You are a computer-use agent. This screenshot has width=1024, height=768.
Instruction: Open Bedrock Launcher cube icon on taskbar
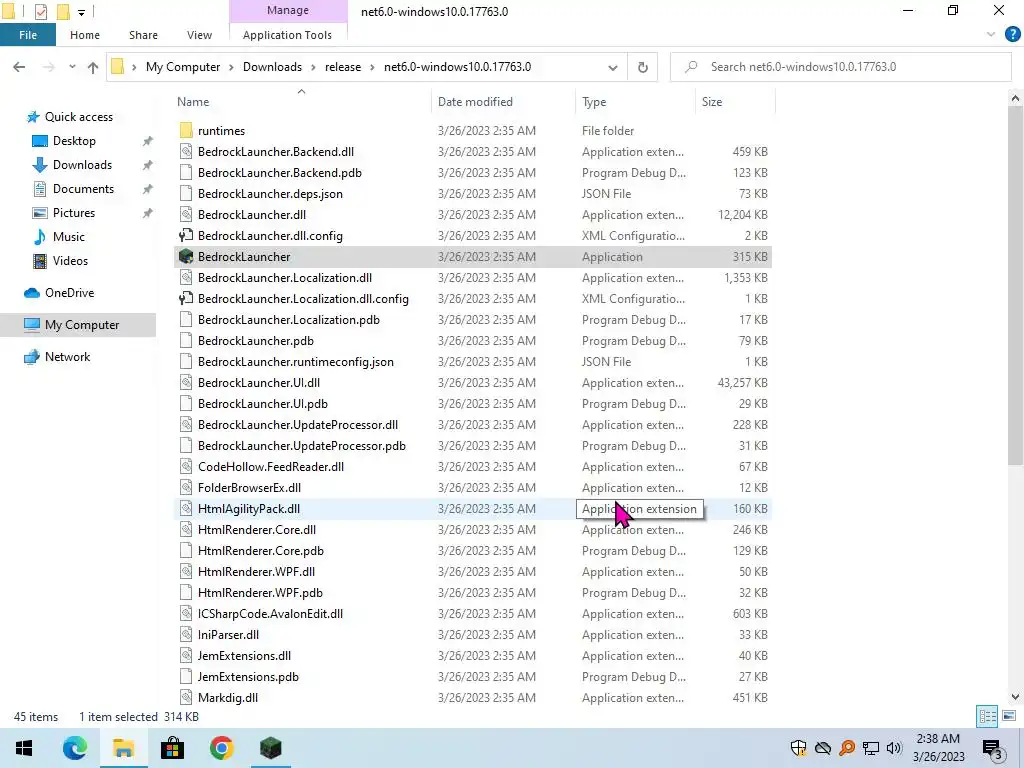pos(270,748)
